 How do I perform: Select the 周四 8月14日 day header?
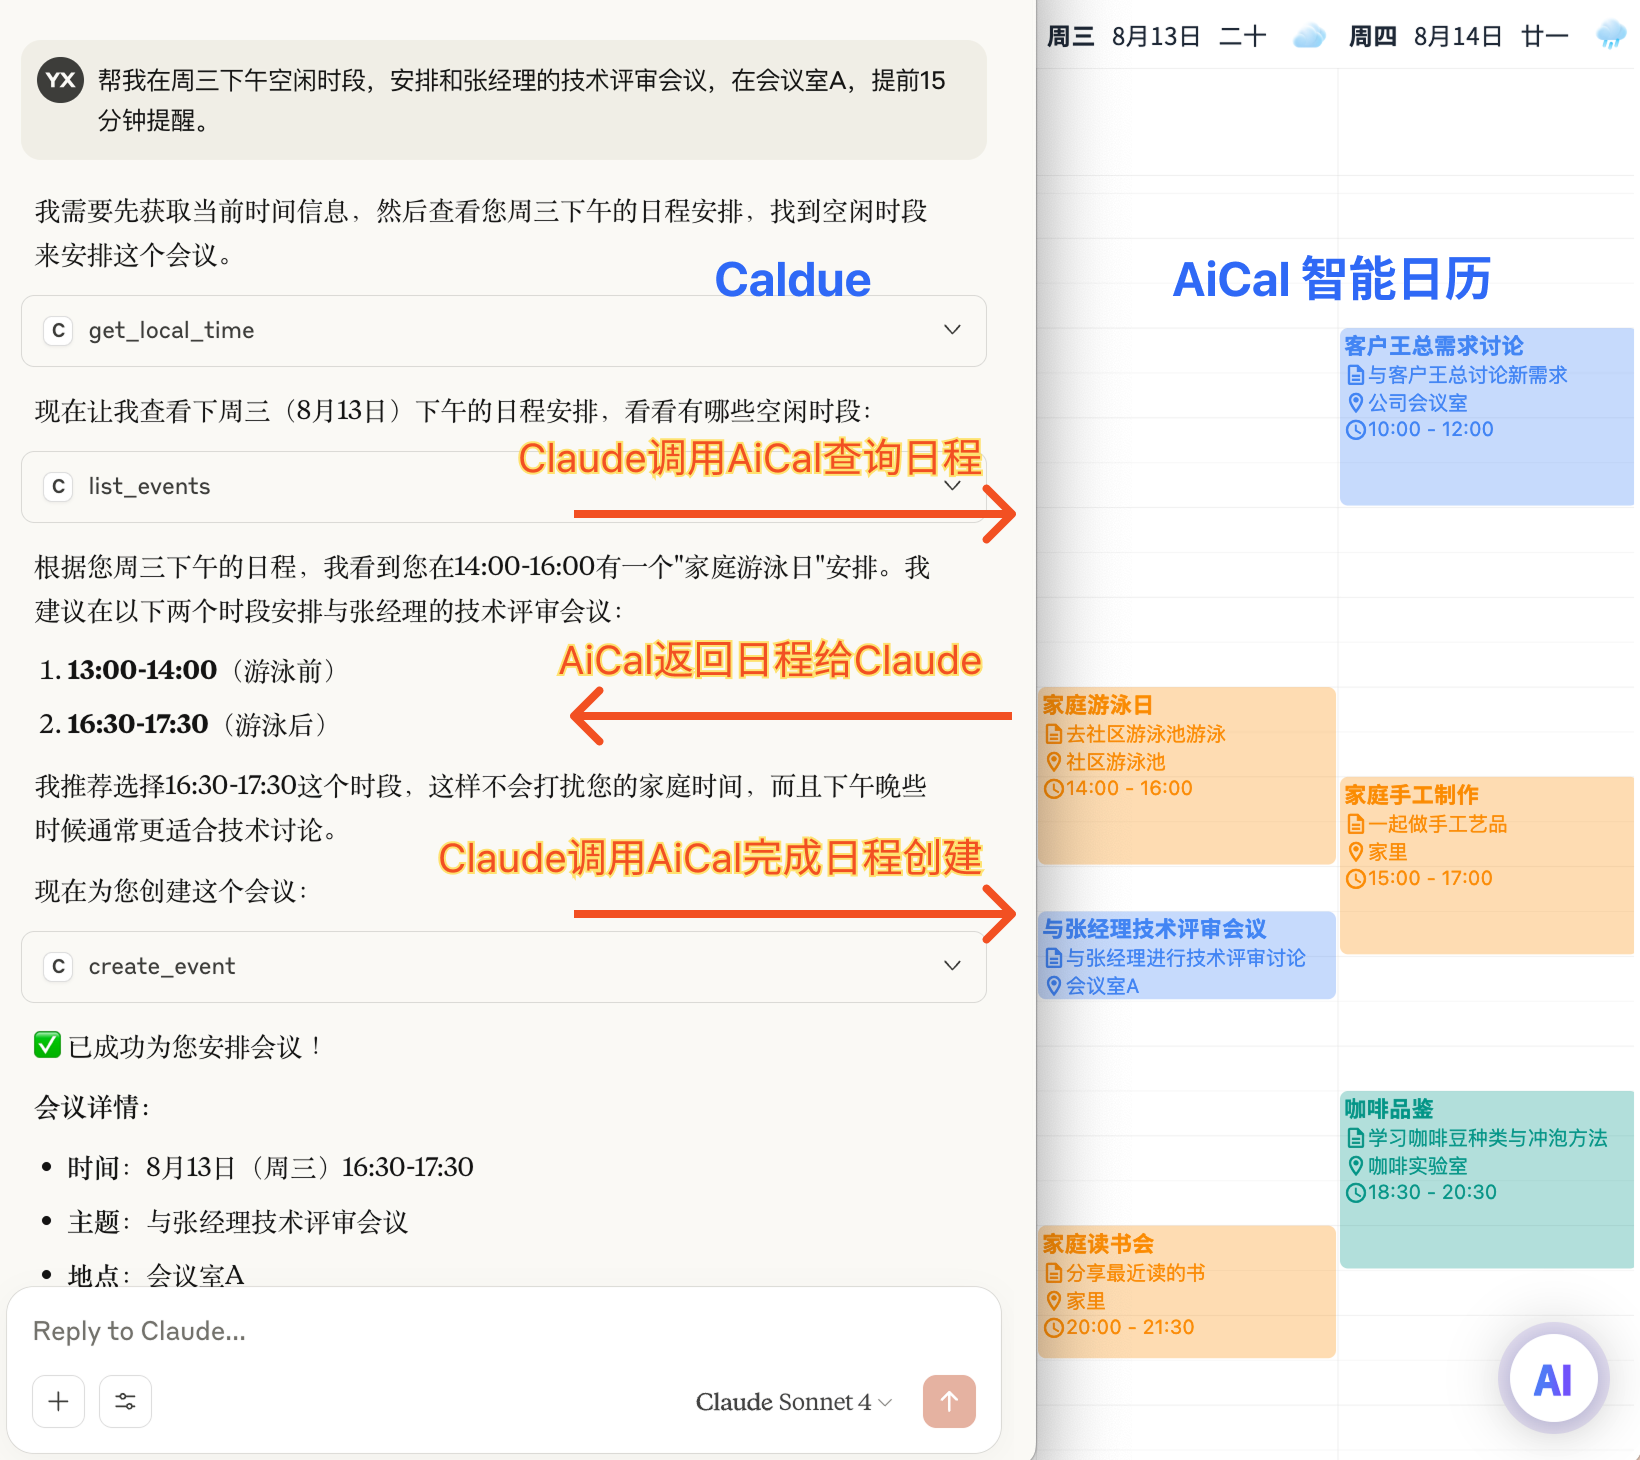(1458, 37)
